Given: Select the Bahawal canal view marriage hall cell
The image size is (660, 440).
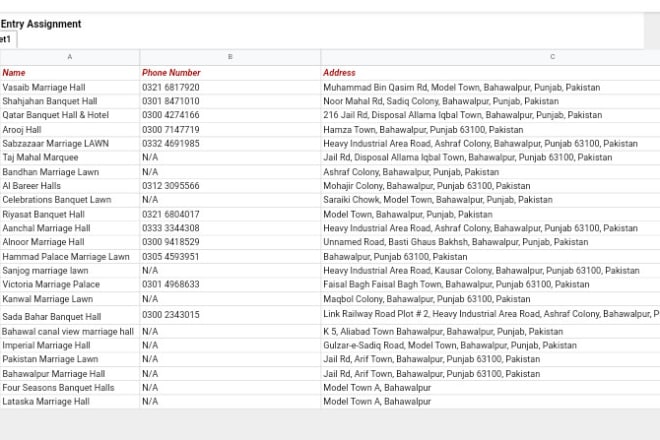Looking at the screenshot, I should pyautogui.click(x=69, y=332).
